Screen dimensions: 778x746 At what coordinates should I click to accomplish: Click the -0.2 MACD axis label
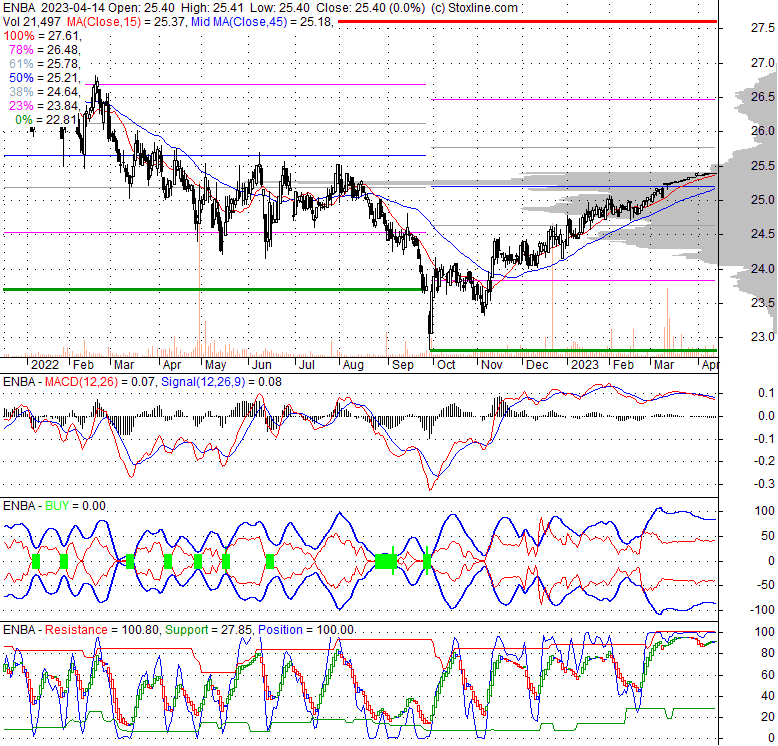(764, 461)
